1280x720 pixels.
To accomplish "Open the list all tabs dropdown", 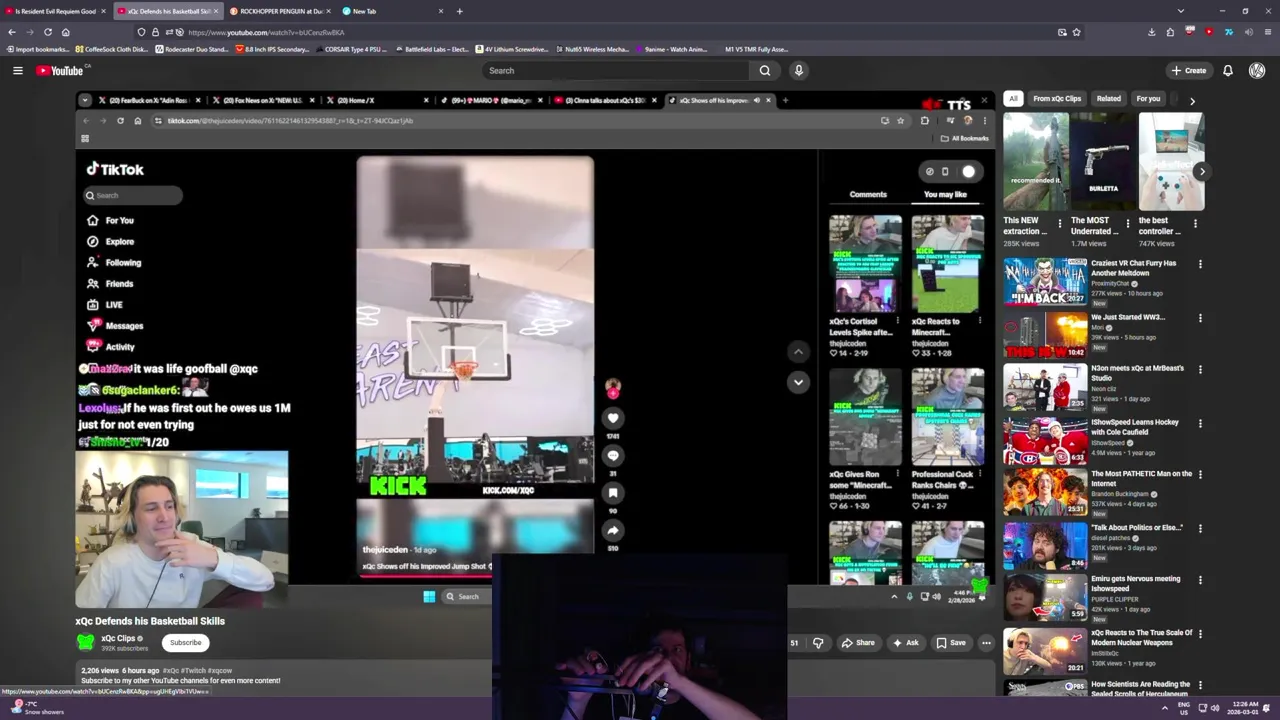I will 1180,11.
